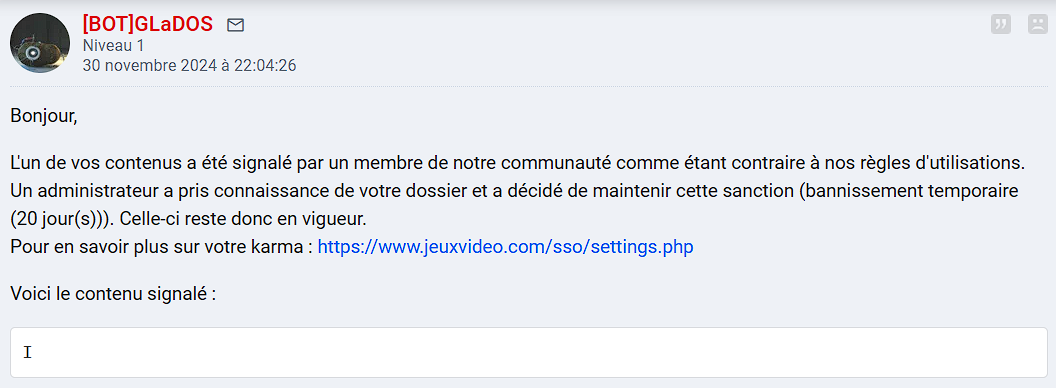Image resolution: width=1056 pixels, height=388 pixels.
Task: Open the envelope private message icon
Action: pyautogui.click(x=235, y=26)
